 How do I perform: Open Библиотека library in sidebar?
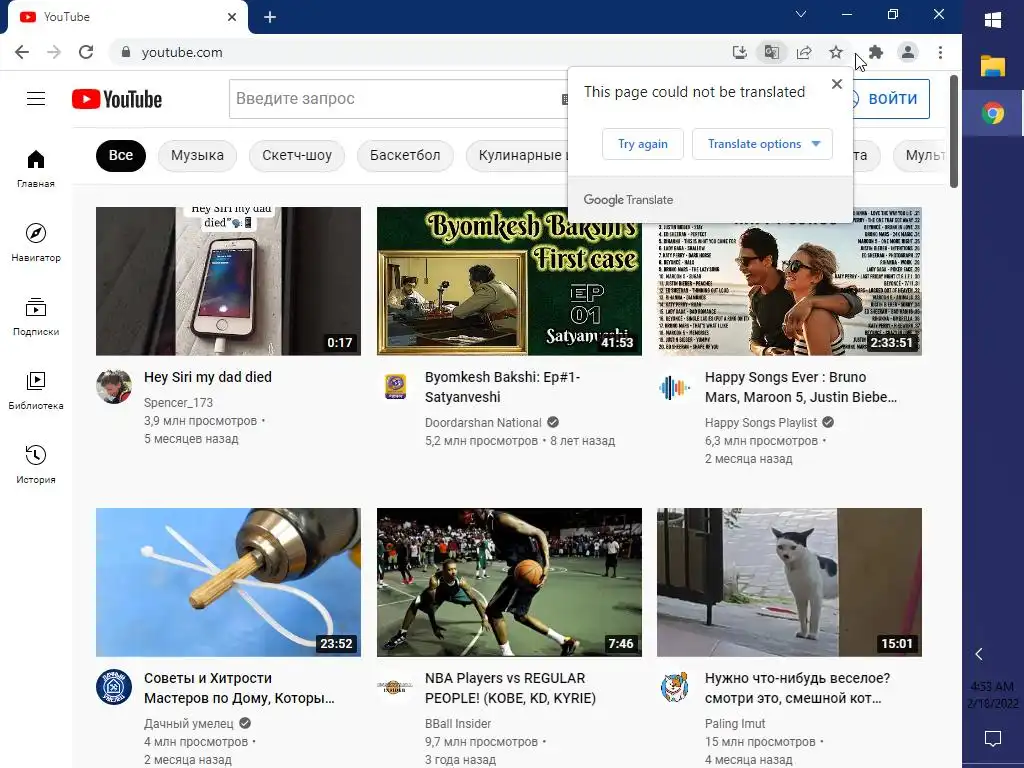click(x=36, y=390)
